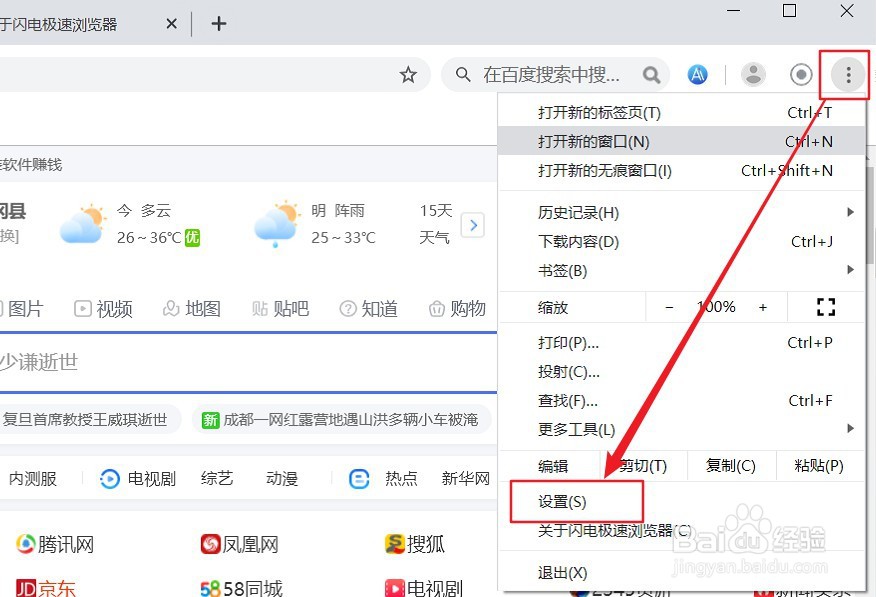
Task: Choose 退出(X) menu item
Action: [x=680, y=572]
